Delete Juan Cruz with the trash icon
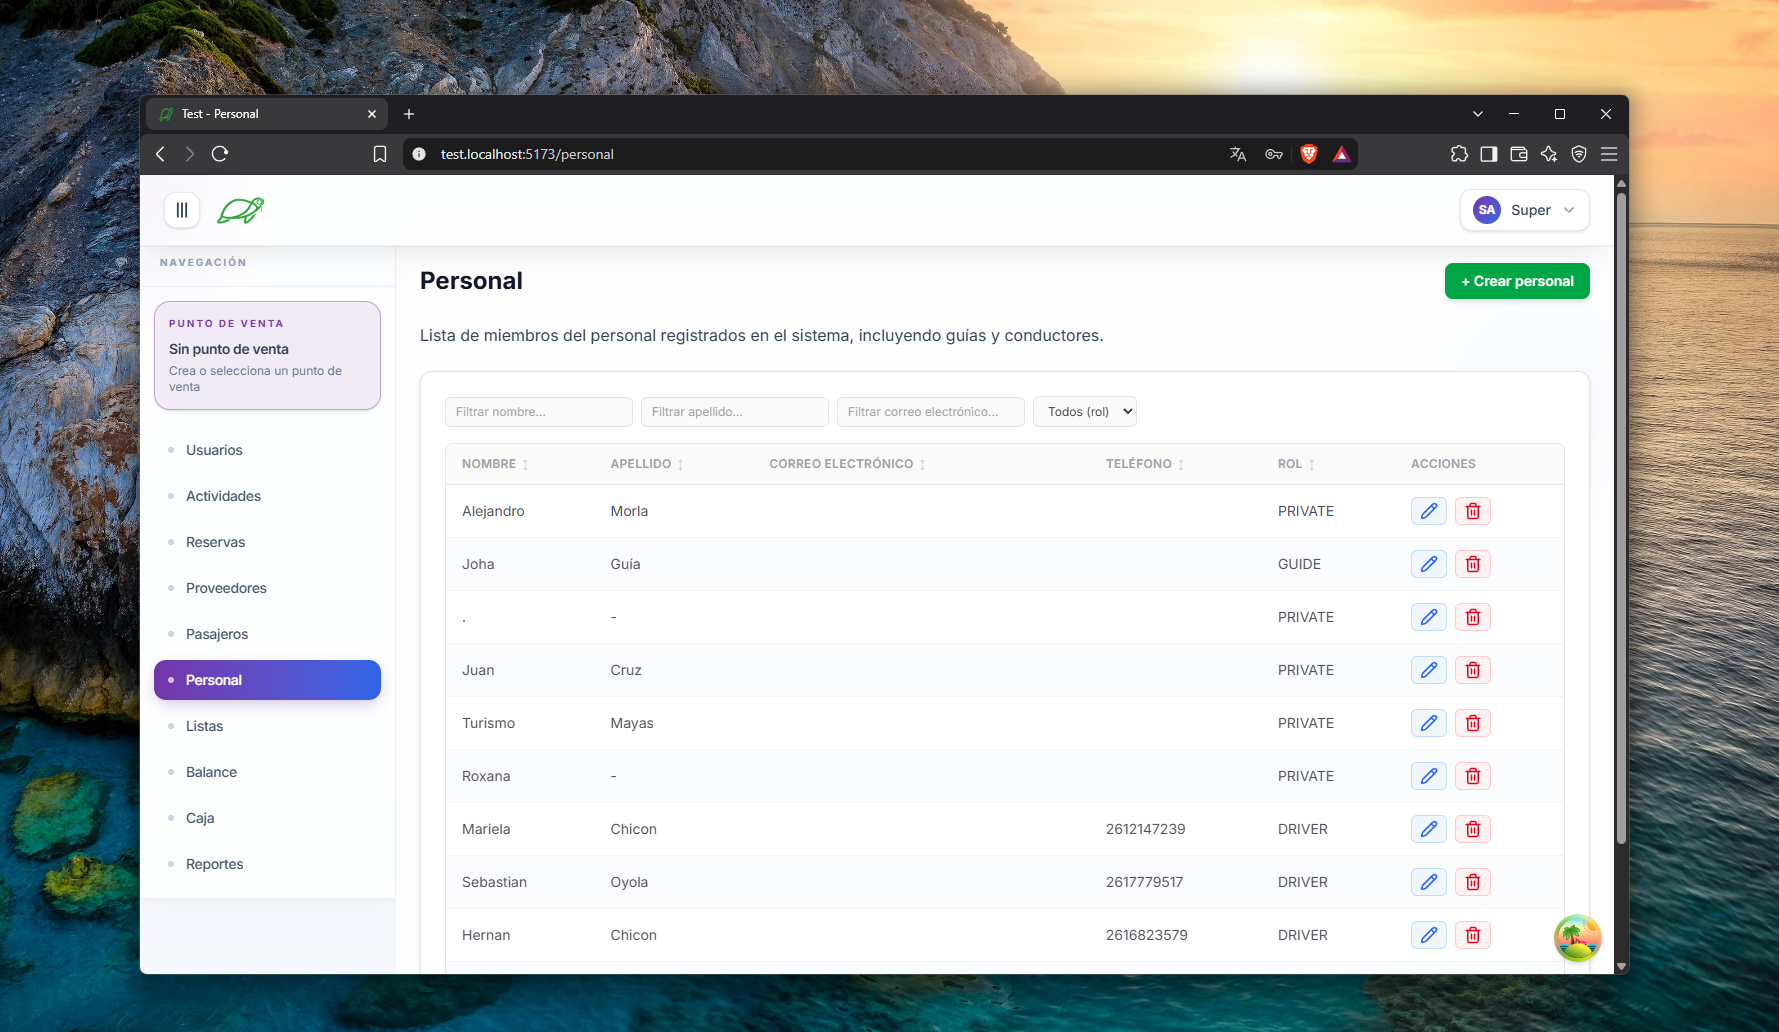Viewport: 1779px width, 1032px height. (x=1472, y=670)
